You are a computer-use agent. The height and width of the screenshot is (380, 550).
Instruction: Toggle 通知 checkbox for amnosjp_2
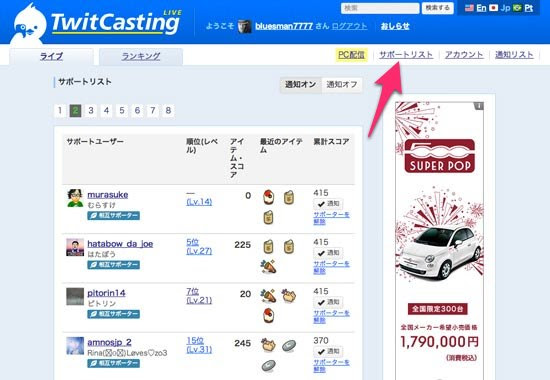[x=328, y=351]
